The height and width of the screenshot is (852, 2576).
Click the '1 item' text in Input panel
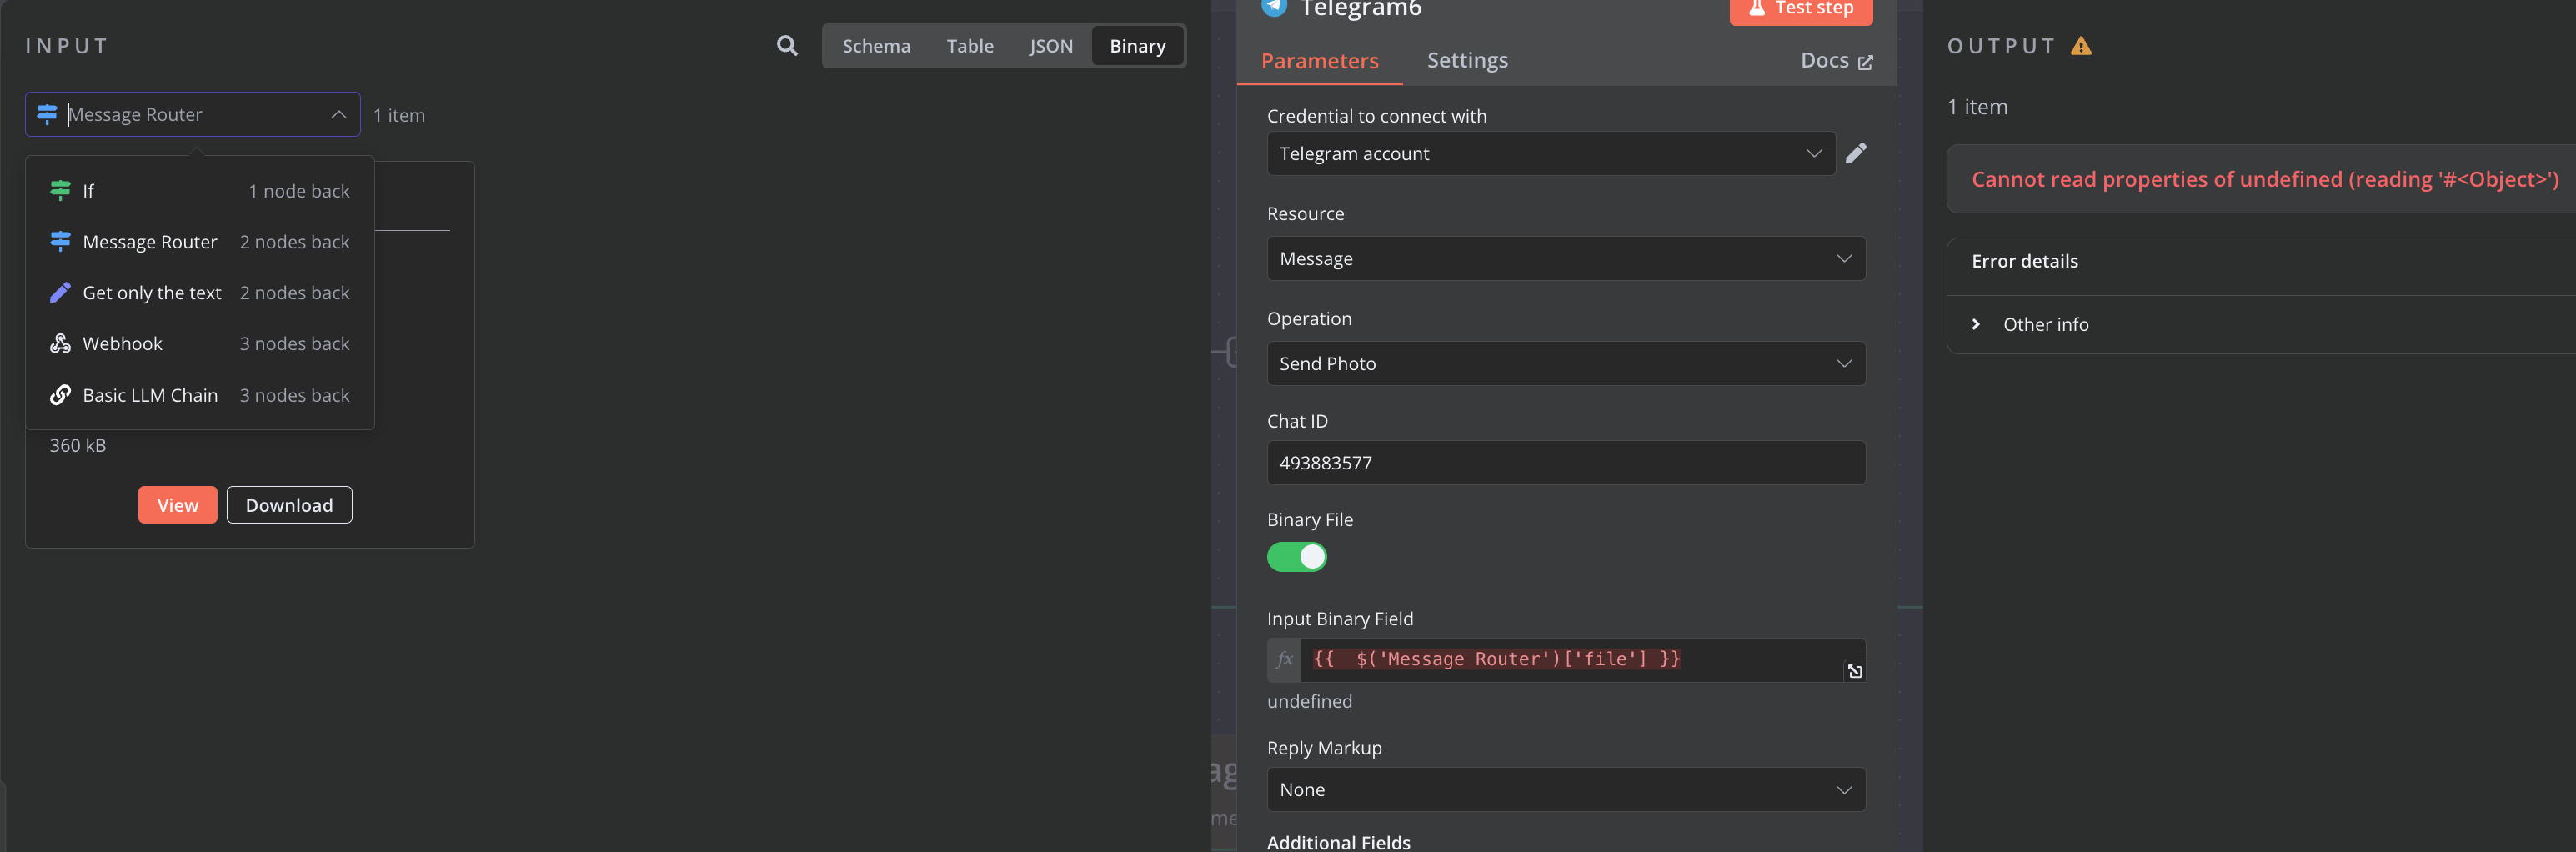[399, 116]
